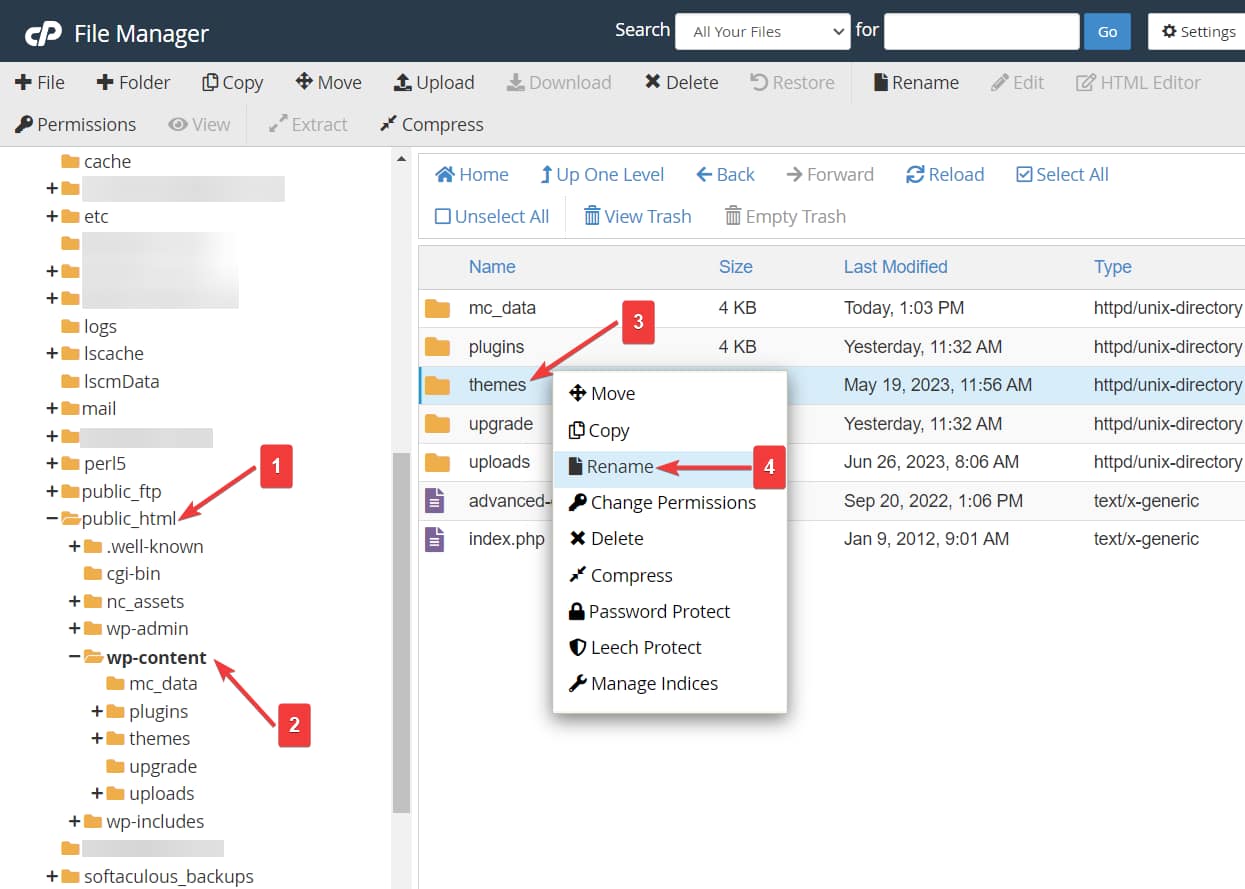The height and width of the screenshot is (889, 1245).
Task: Refresh the file list using Reload
Action: coord(943,174)
